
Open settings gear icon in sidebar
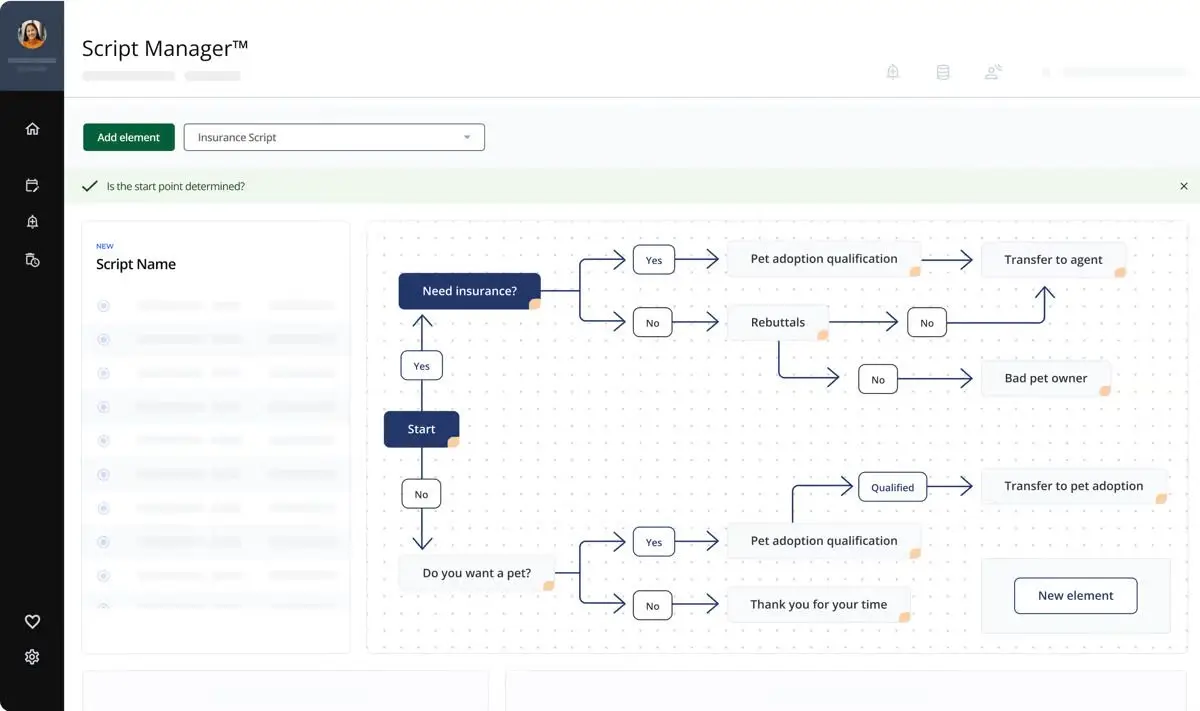coord(32,657)
